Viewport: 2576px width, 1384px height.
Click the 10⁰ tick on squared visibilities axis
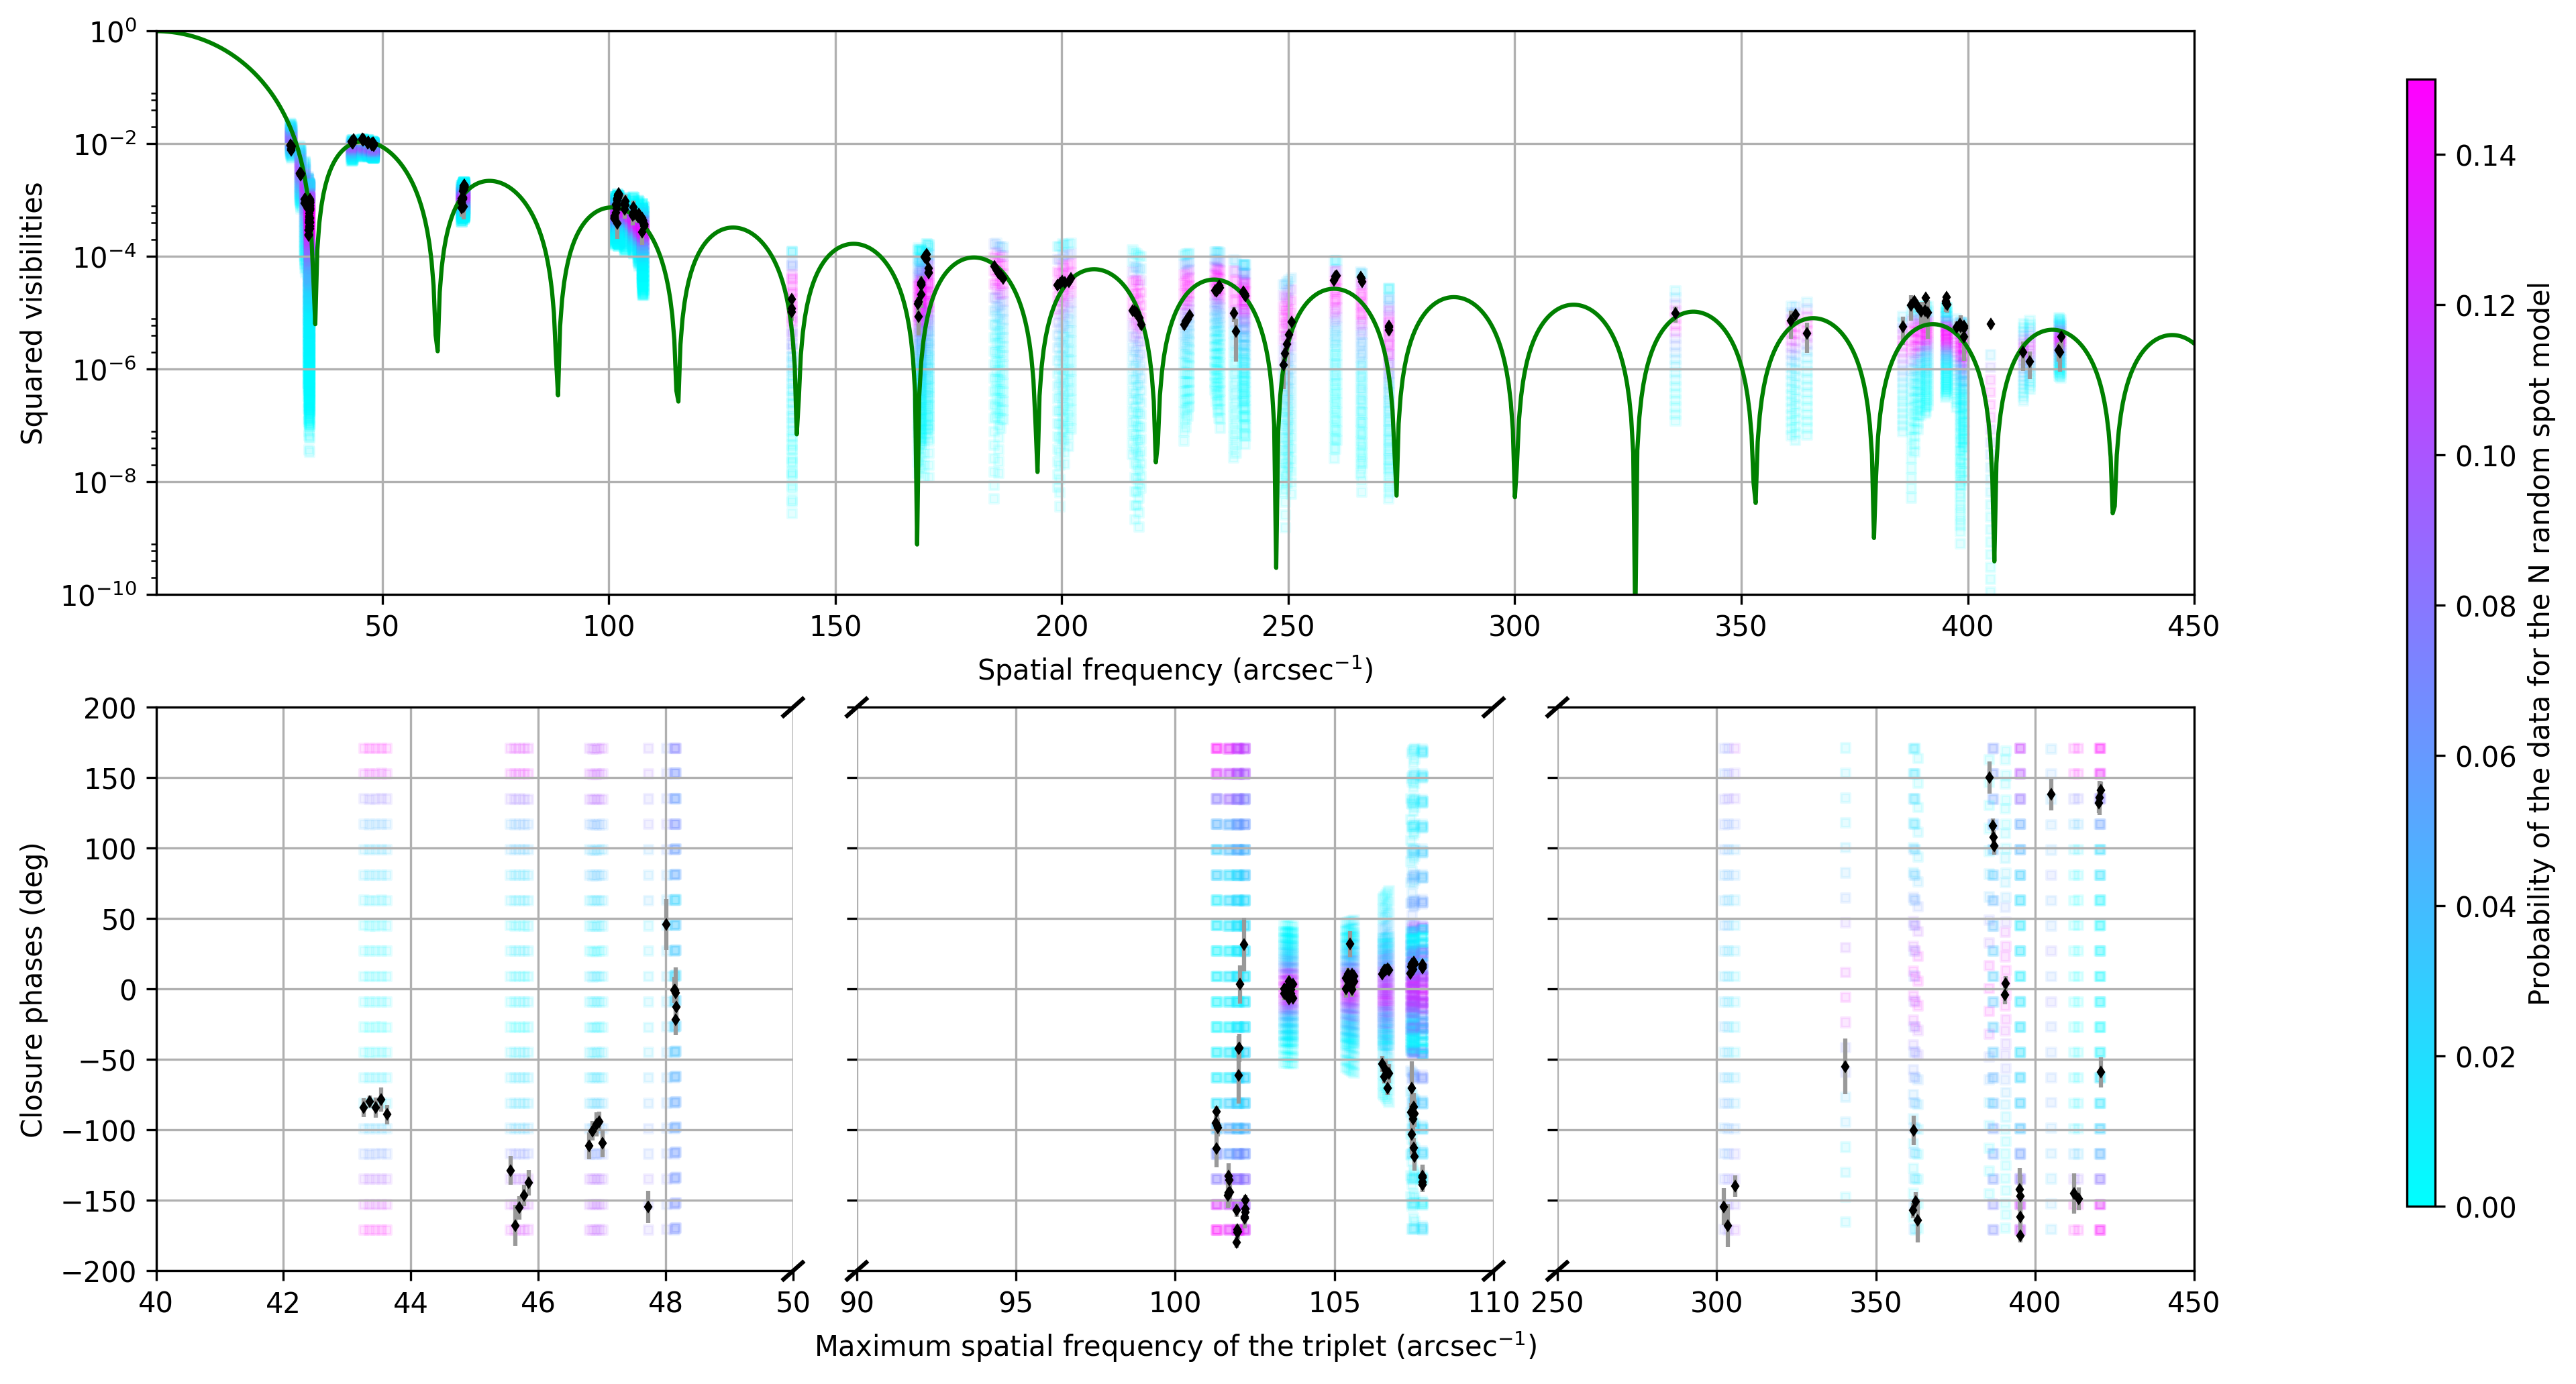point(112,32)
